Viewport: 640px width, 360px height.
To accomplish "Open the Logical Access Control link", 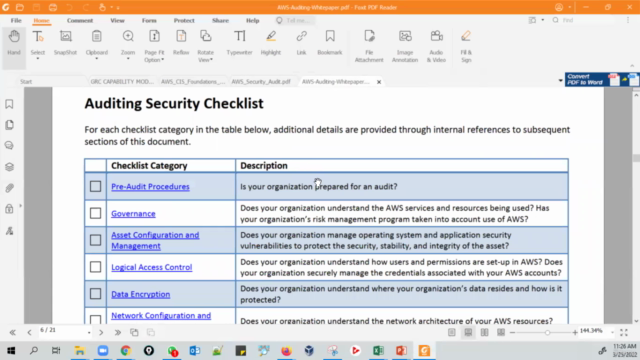I will coord(151,267).
